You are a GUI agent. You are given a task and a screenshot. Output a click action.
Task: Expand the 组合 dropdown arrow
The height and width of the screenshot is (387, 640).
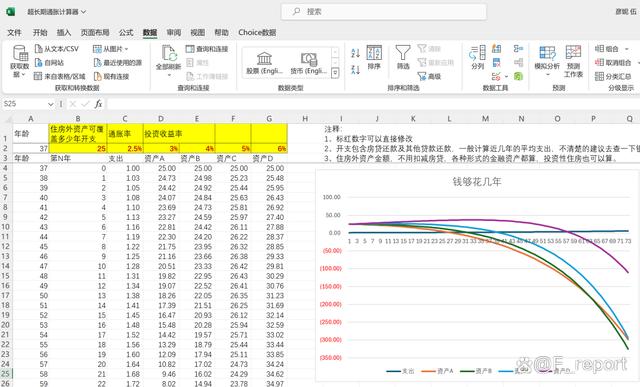tap(627, 49)
